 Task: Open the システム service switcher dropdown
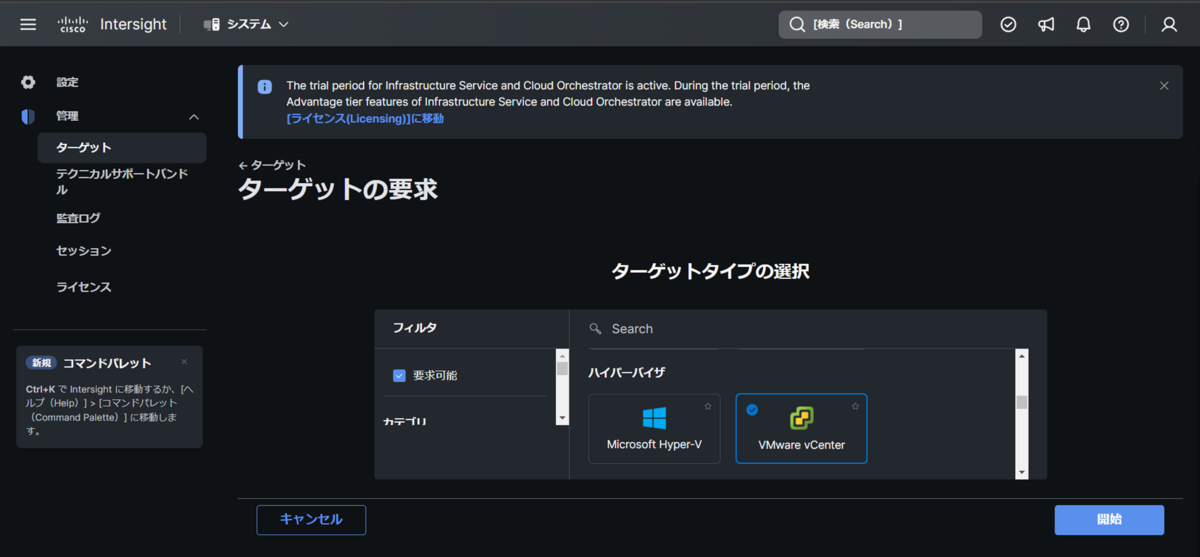[x=246, y=24]
